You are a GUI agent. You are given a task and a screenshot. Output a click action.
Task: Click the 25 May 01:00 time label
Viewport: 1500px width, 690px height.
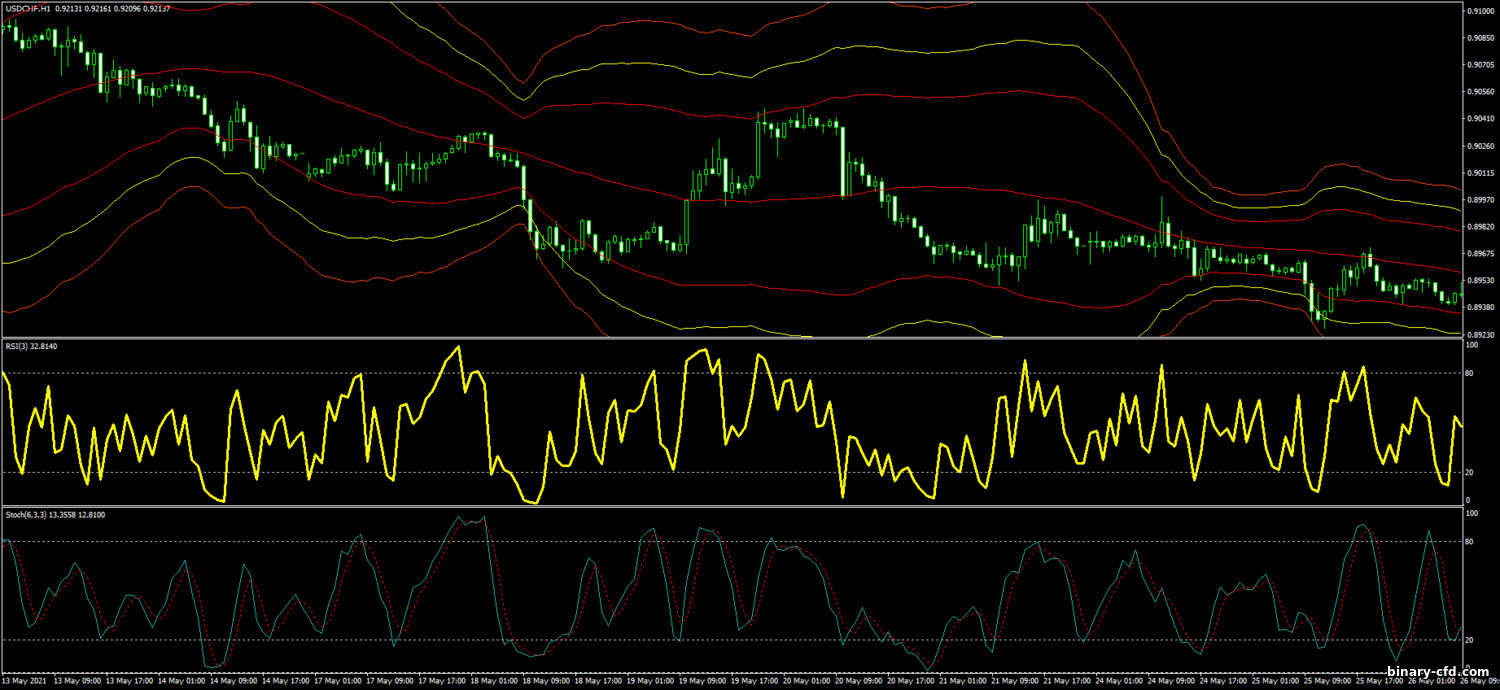tap(1275, 681)
